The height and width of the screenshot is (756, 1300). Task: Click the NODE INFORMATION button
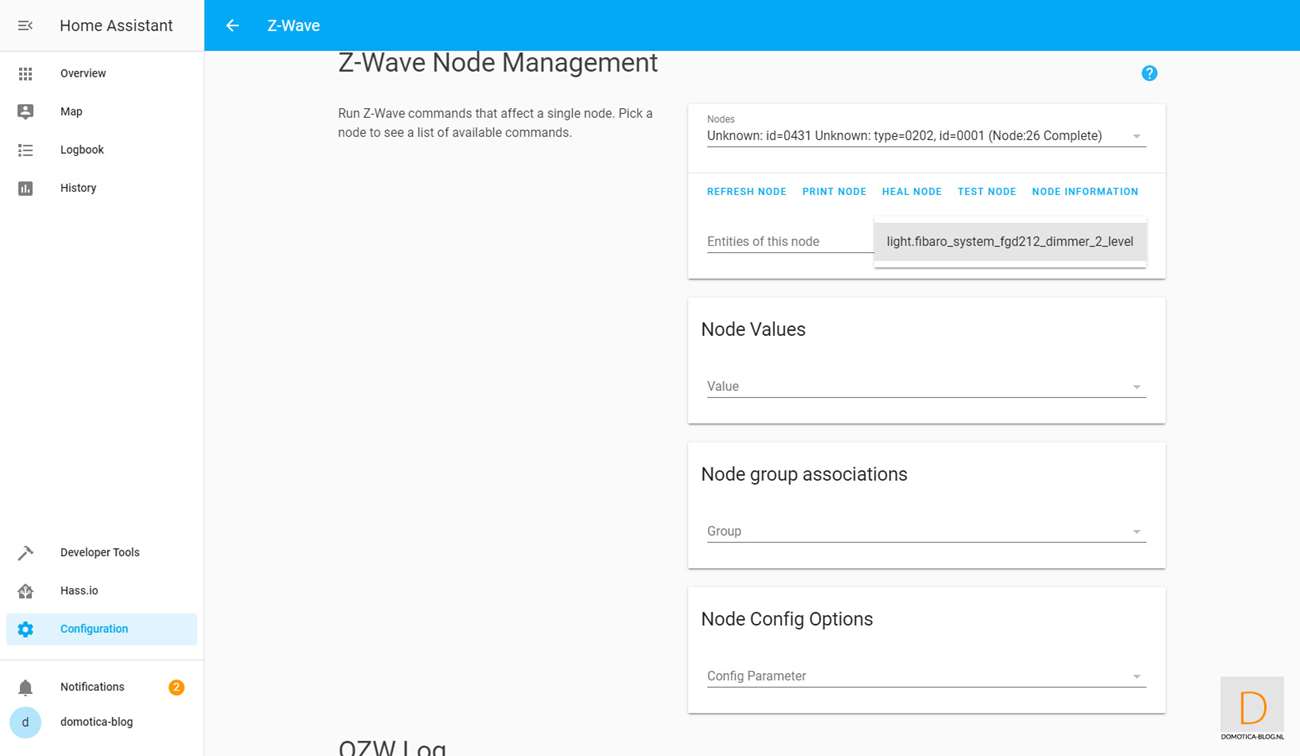coord(1084,192)
